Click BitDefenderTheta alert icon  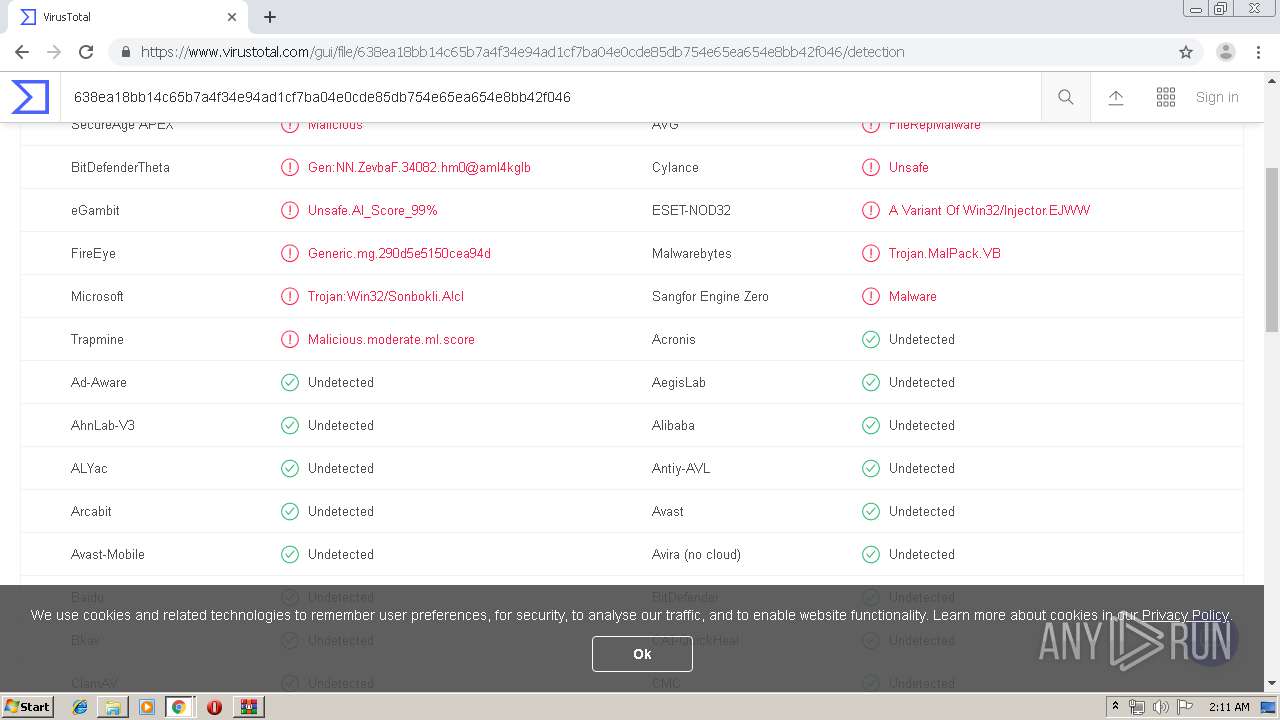pos(290,167)
